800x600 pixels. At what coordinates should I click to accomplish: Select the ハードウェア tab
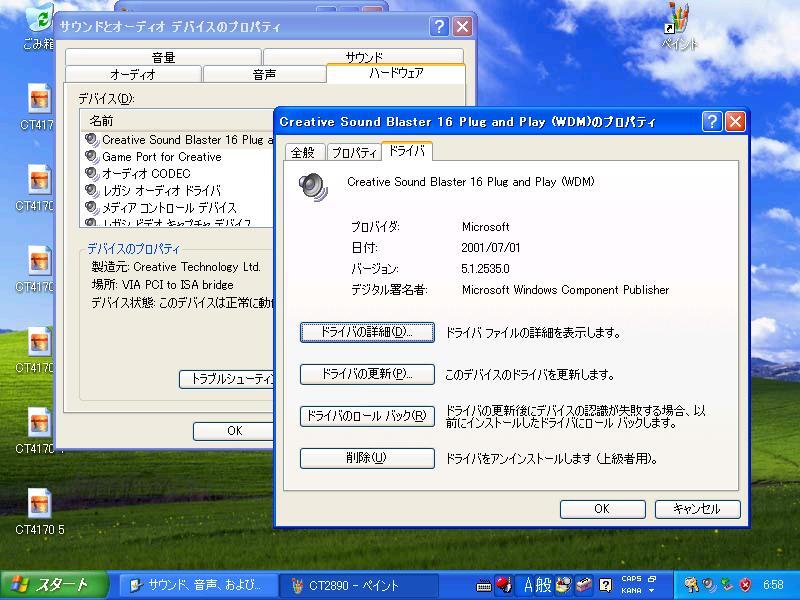[x=396, y=73]
